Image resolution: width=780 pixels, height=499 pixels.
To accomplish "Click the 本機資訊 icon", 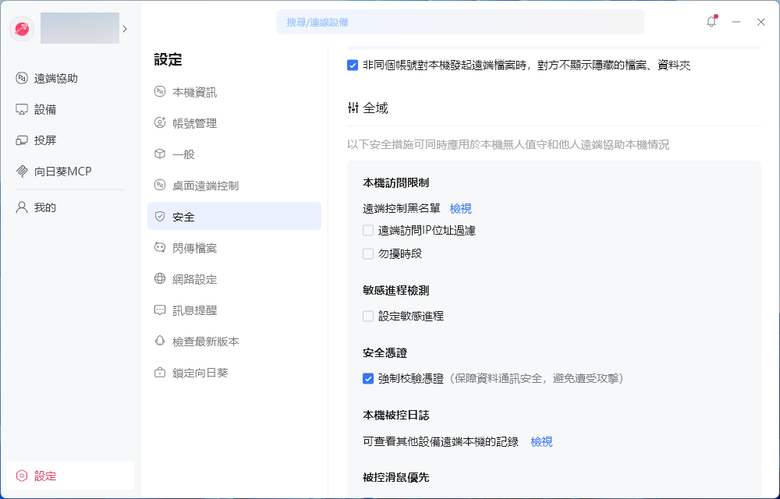I will point(160,92).
